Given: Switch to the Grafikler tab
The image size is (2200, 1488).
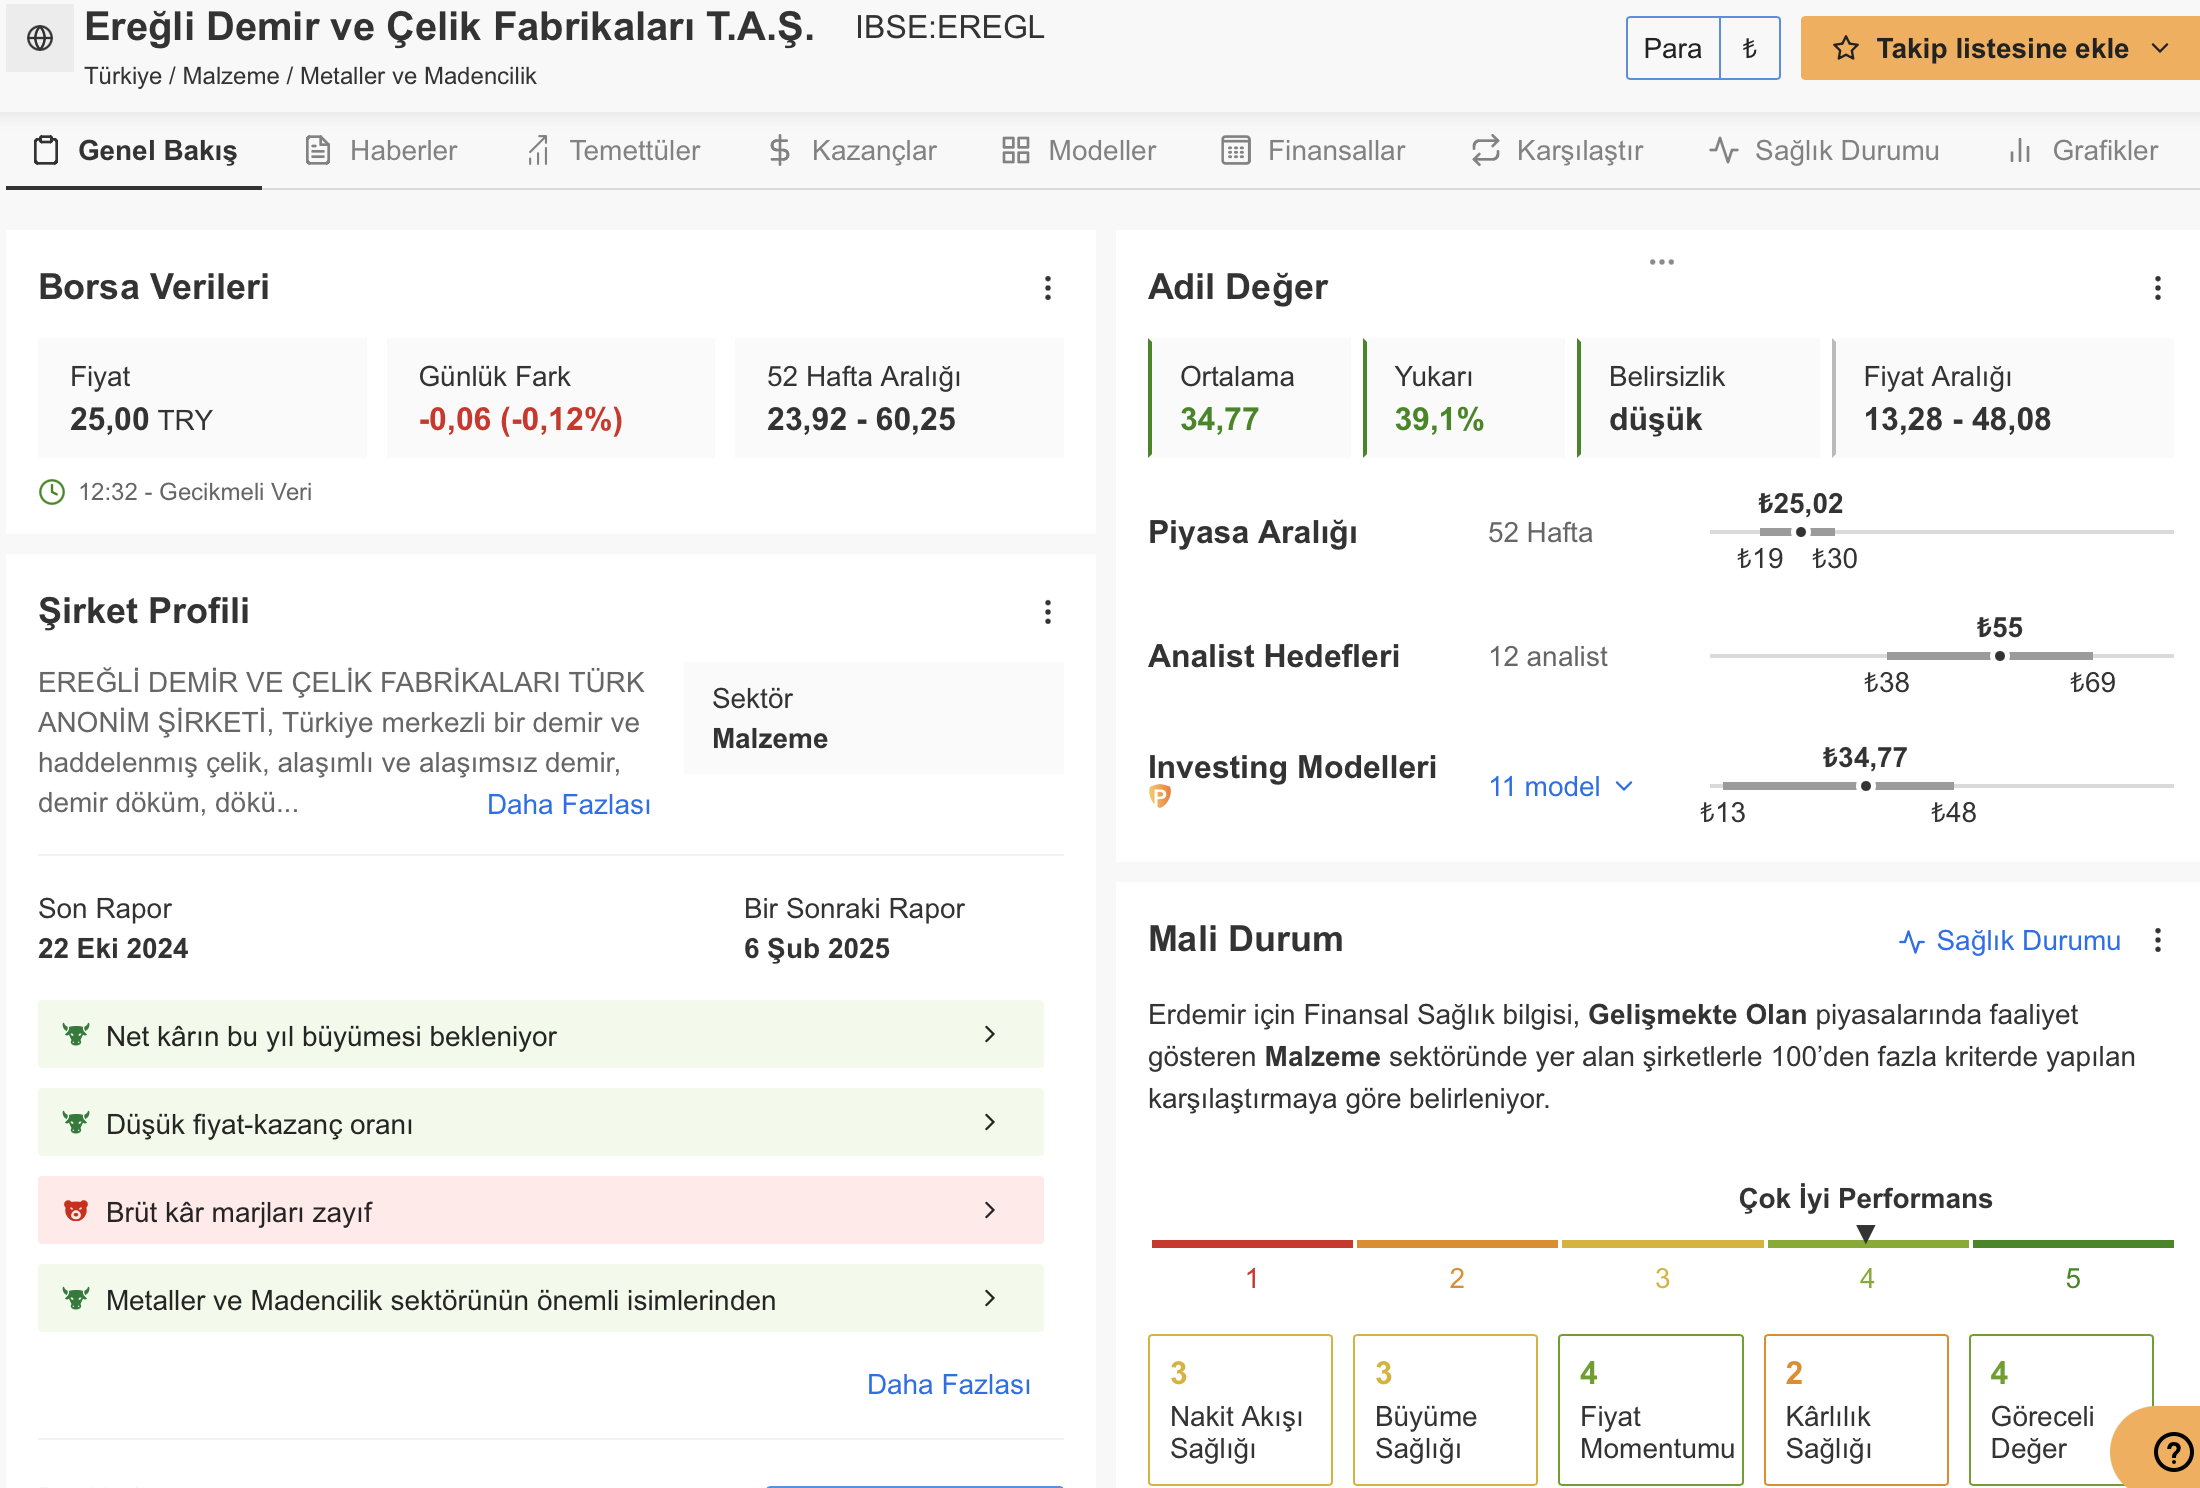Looking at the screenshot, I should [2083, 151].
